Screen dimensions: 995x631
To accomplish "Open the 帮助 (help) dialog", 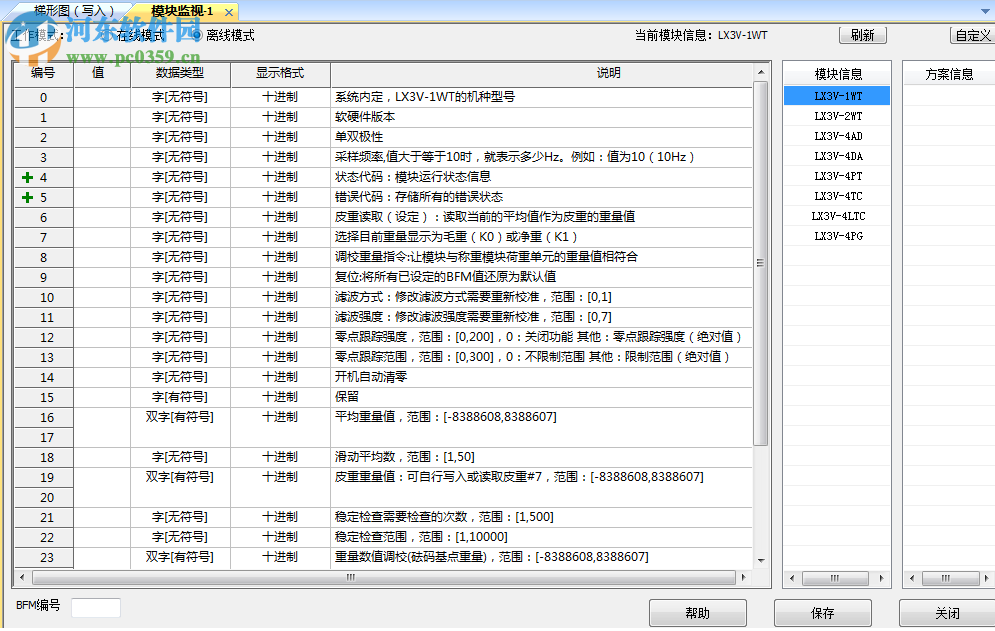I will click(698, 612).
